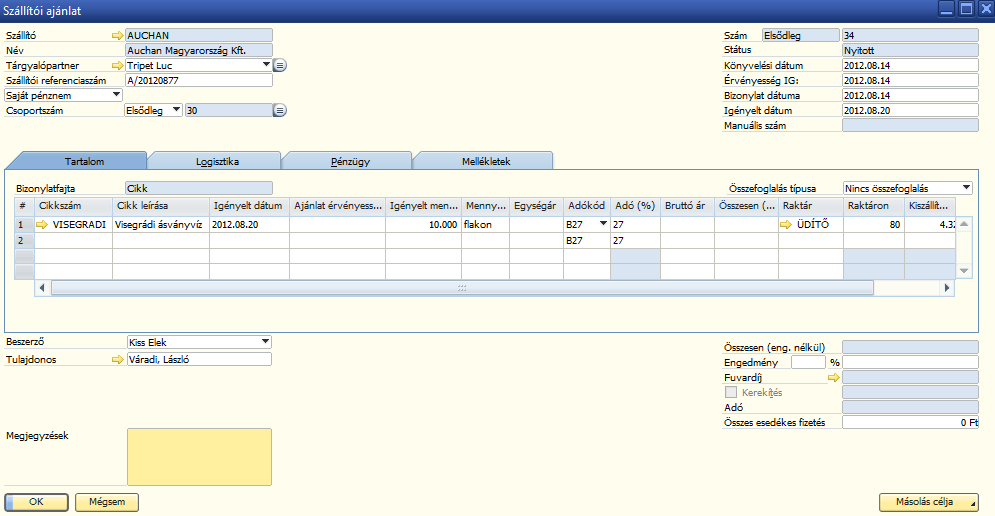Select row number 2 in the table

[x=24, y=241]
